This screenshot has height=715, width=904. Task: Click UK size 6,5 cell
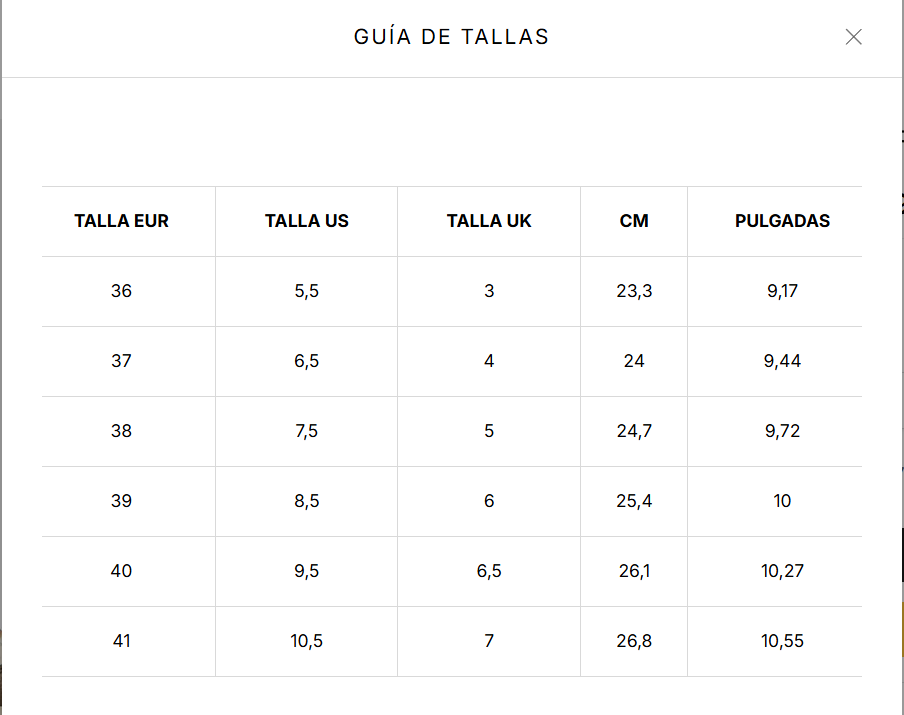pos(489,571)
